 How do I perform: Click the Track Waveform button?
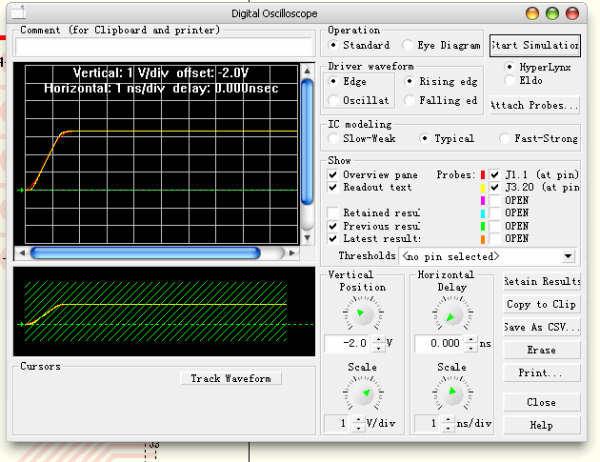[231, 378]
